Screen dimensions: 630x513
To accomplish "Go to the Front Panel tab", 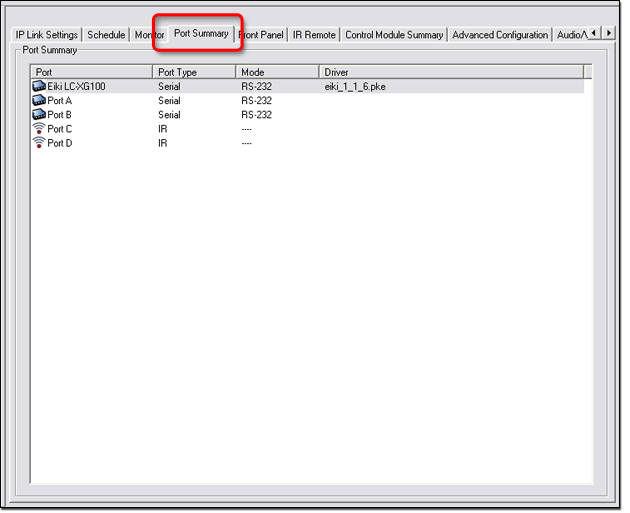I will click(263, 35).
